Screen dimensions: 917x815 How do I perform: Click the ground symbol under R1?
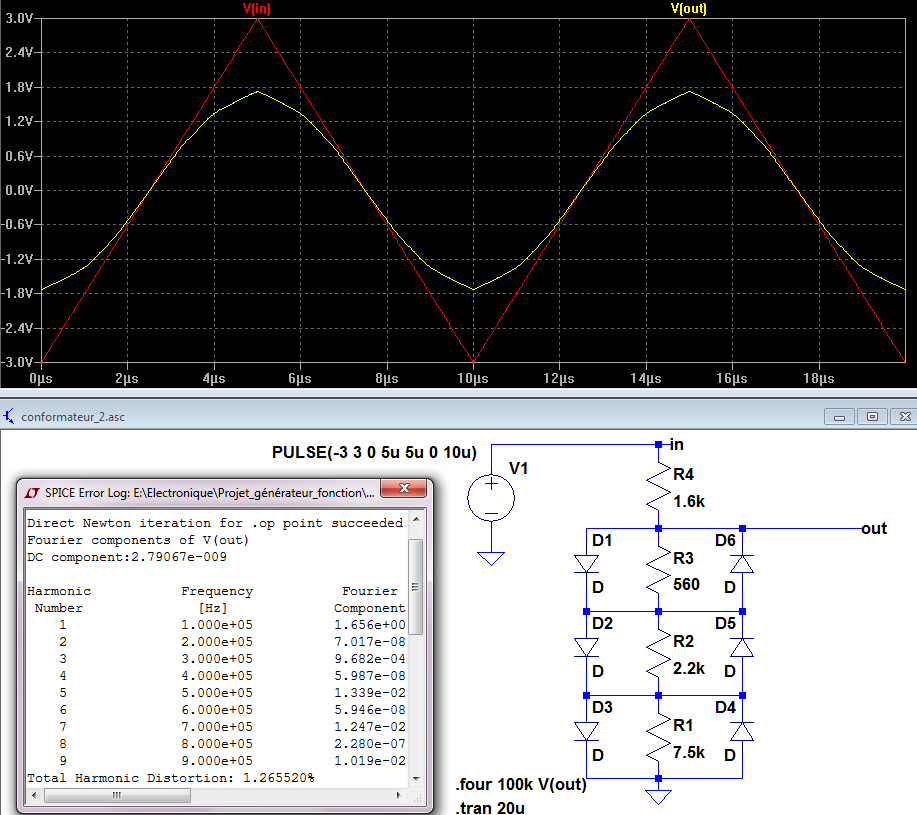pos(659,796)
